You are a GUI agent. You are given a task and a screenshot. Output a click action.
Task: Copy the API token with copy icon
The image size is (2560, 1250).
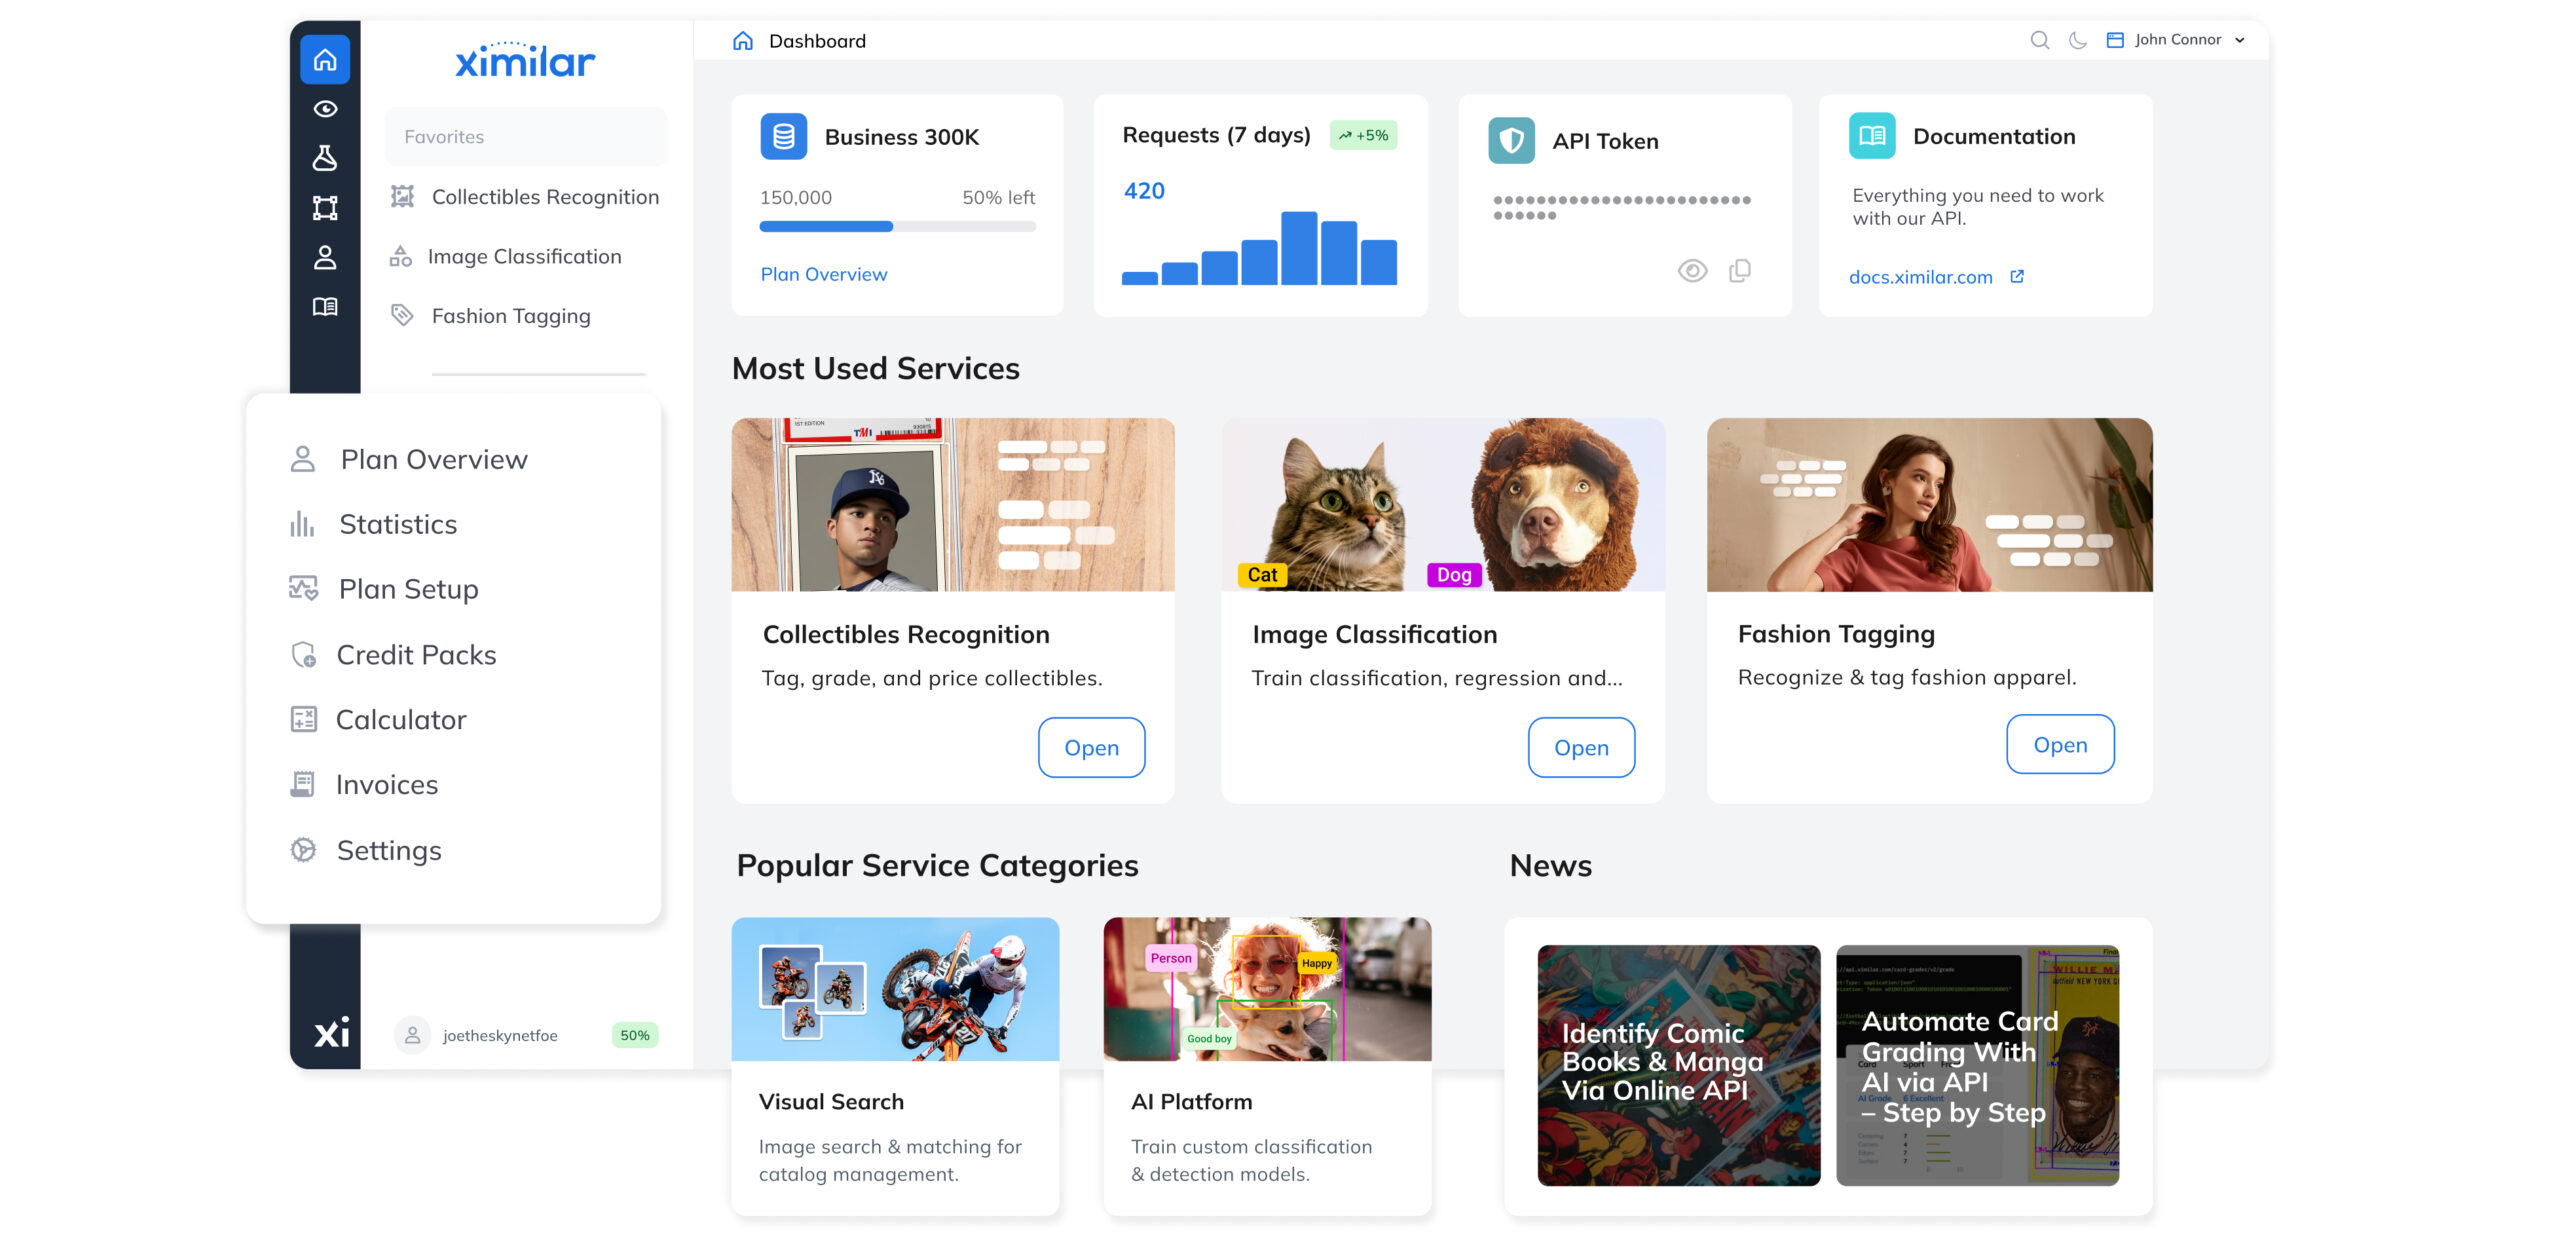pos(1740,271)
